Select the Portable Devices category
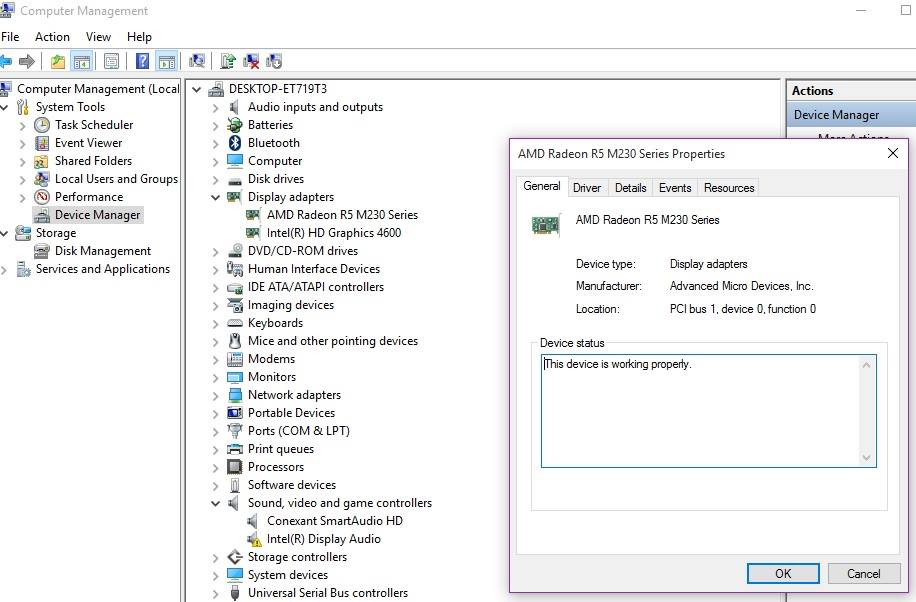The image size is (916, 602). point(291,413)
